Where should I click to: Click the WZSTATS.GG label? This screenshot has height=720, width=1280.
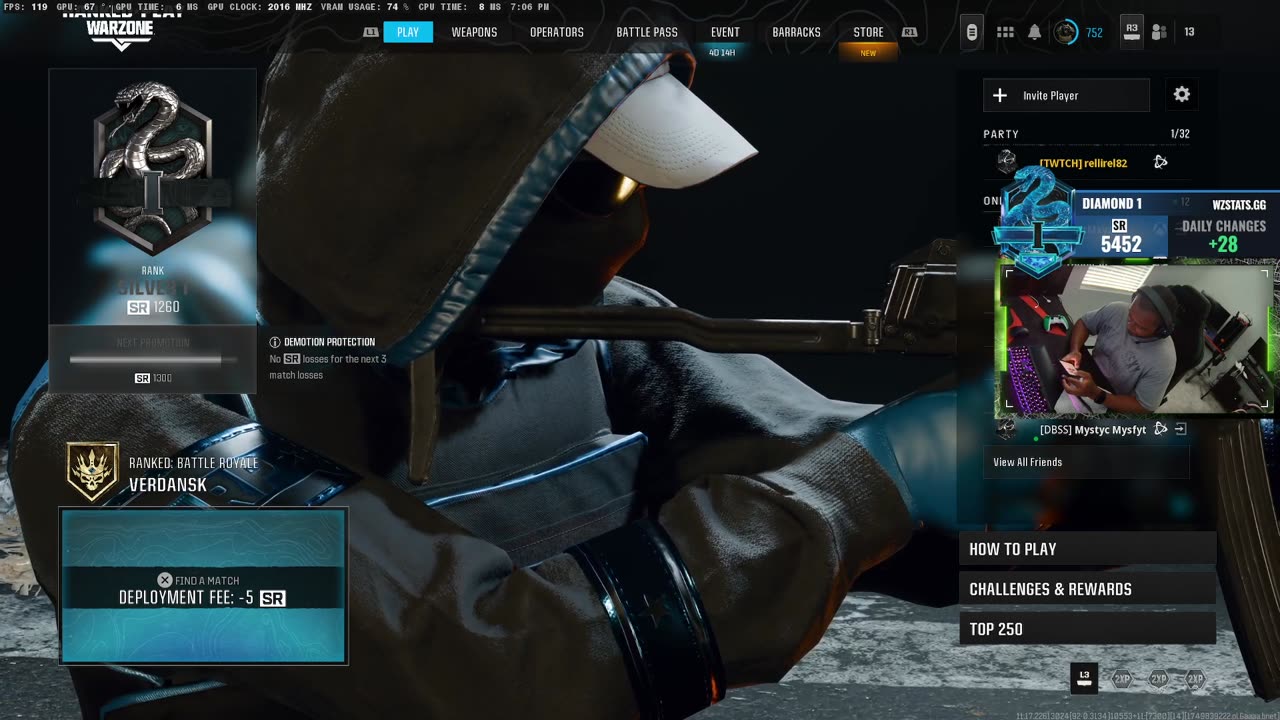pyautogui.click(x=1239, y=205)
